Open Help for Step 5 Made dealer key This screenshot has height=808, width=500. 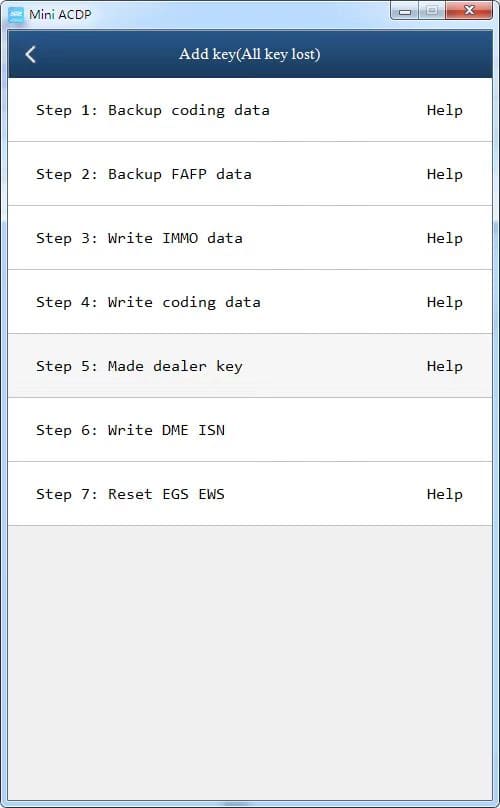click(x=444, y=366)
